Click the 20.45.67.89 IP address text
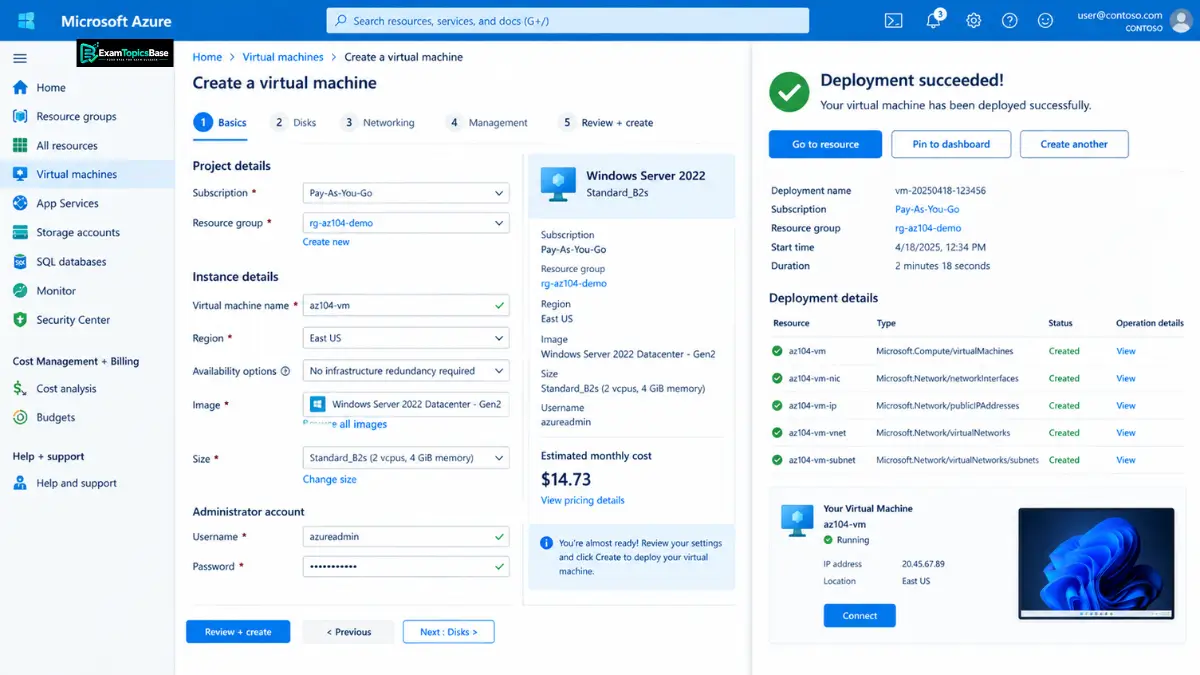This screenshot has width=1200, height=675. [x=923, y=564]
